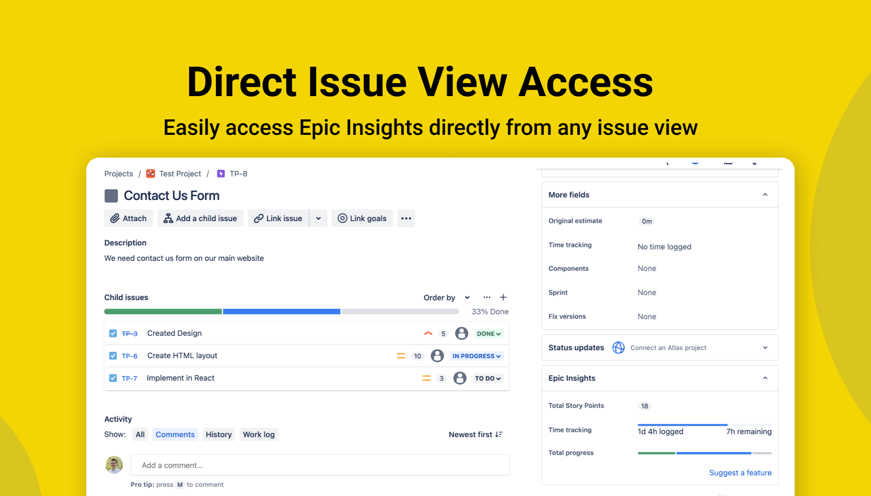This screenshot has width=871, height=496.
Task: Click the TP-6 task type checkbox icon
Action: pos(113,355)
